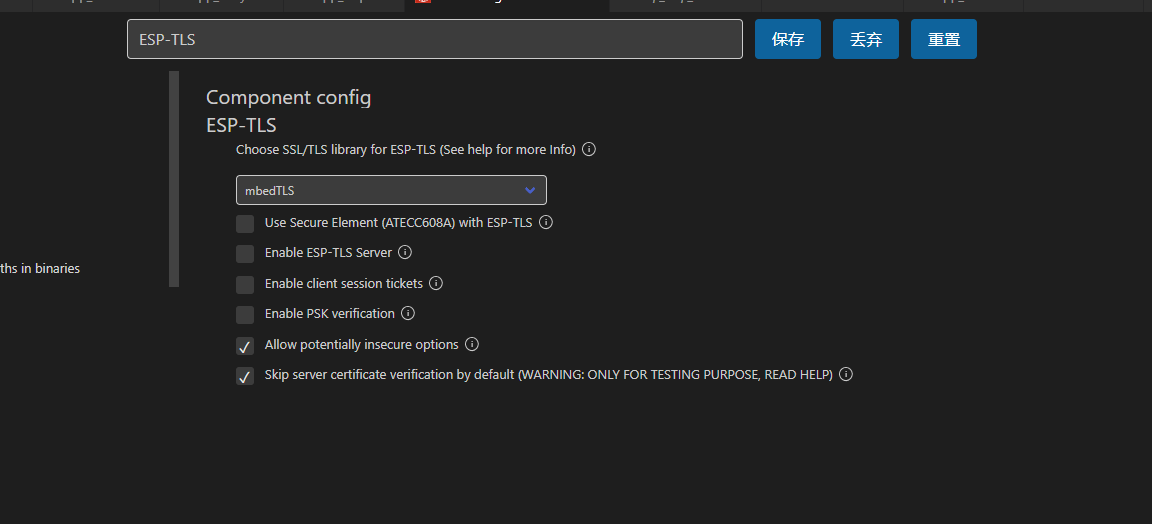Focus the ESP-TLS search field
This screenshot has width=1152, height=524.
coord(435,39)
